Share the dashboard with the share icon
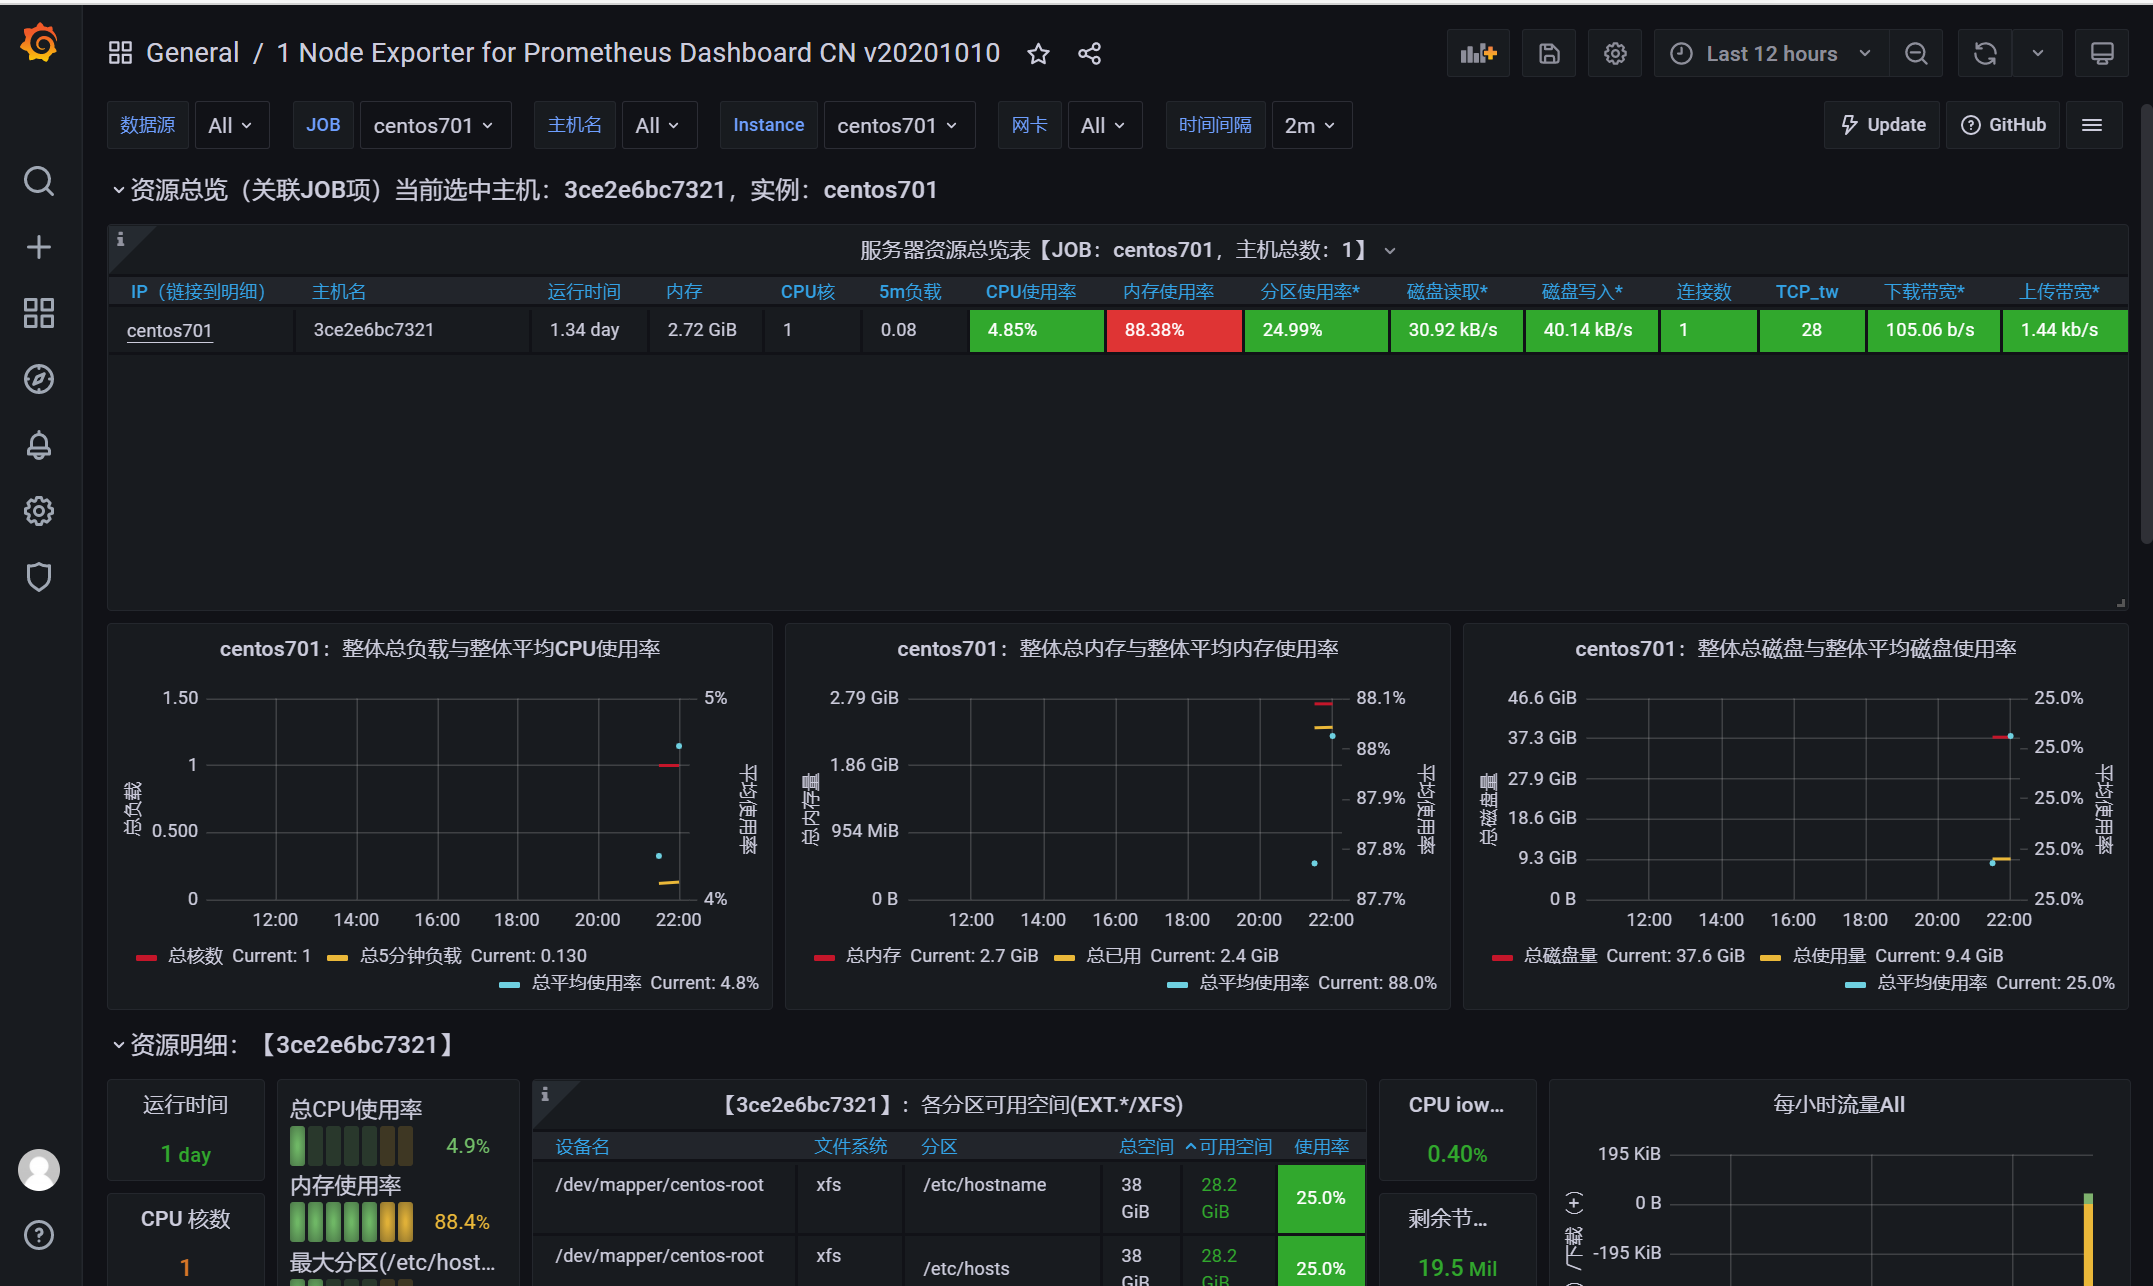The width and height of the screenshot is (2153, 1286). coord(1090,53)
